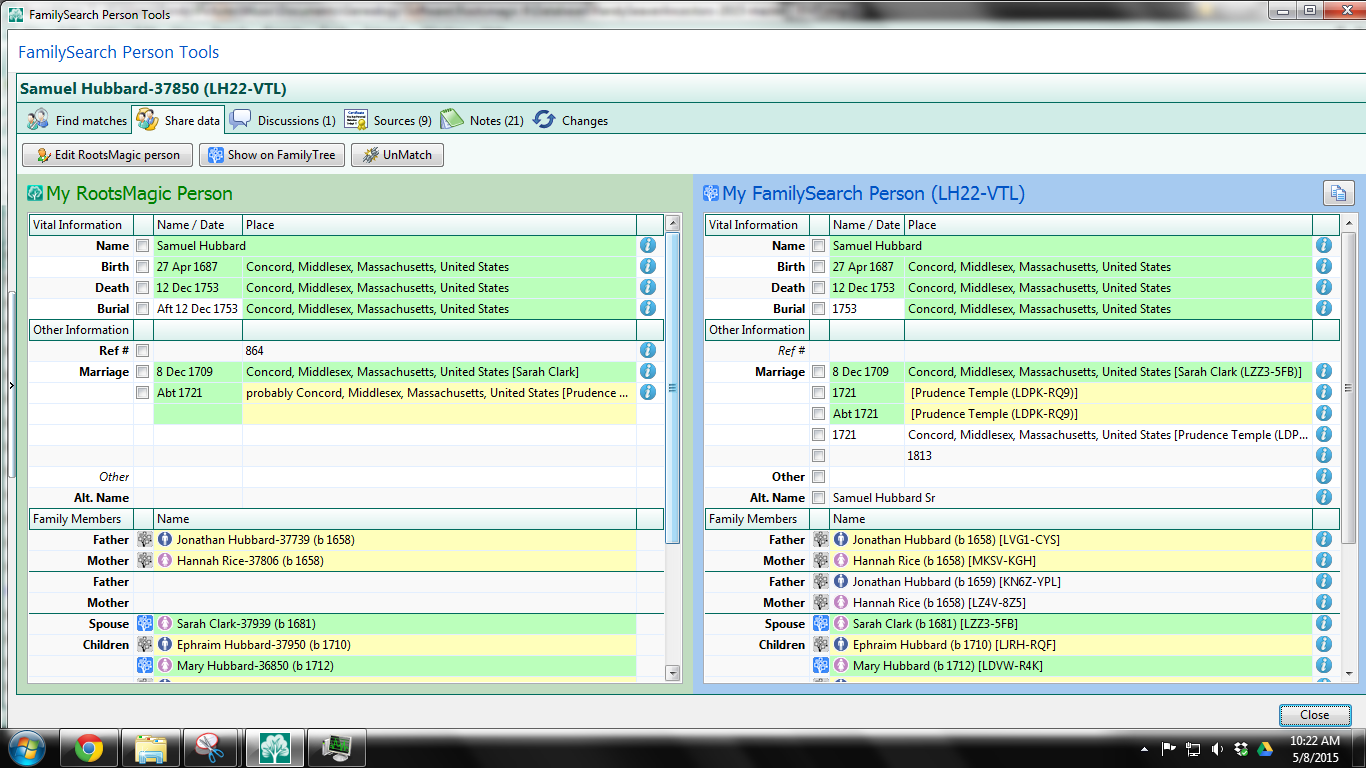The width and height of the screenshot is (1366, 768).
Task: Click the female icon beside Hannah Rice-37806
Action: [165, 560]
